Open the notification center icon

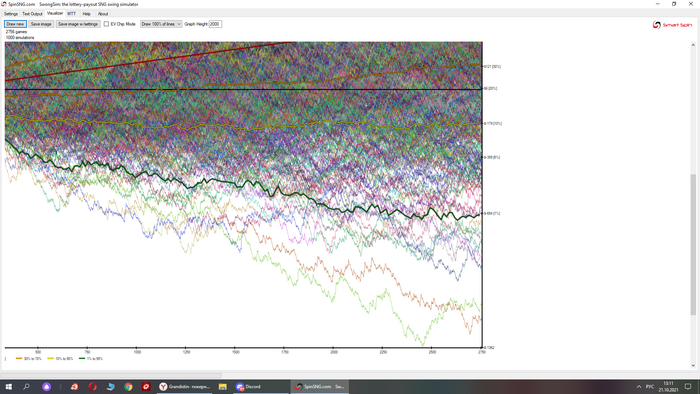pyautogui.click(x=688, y=386)
